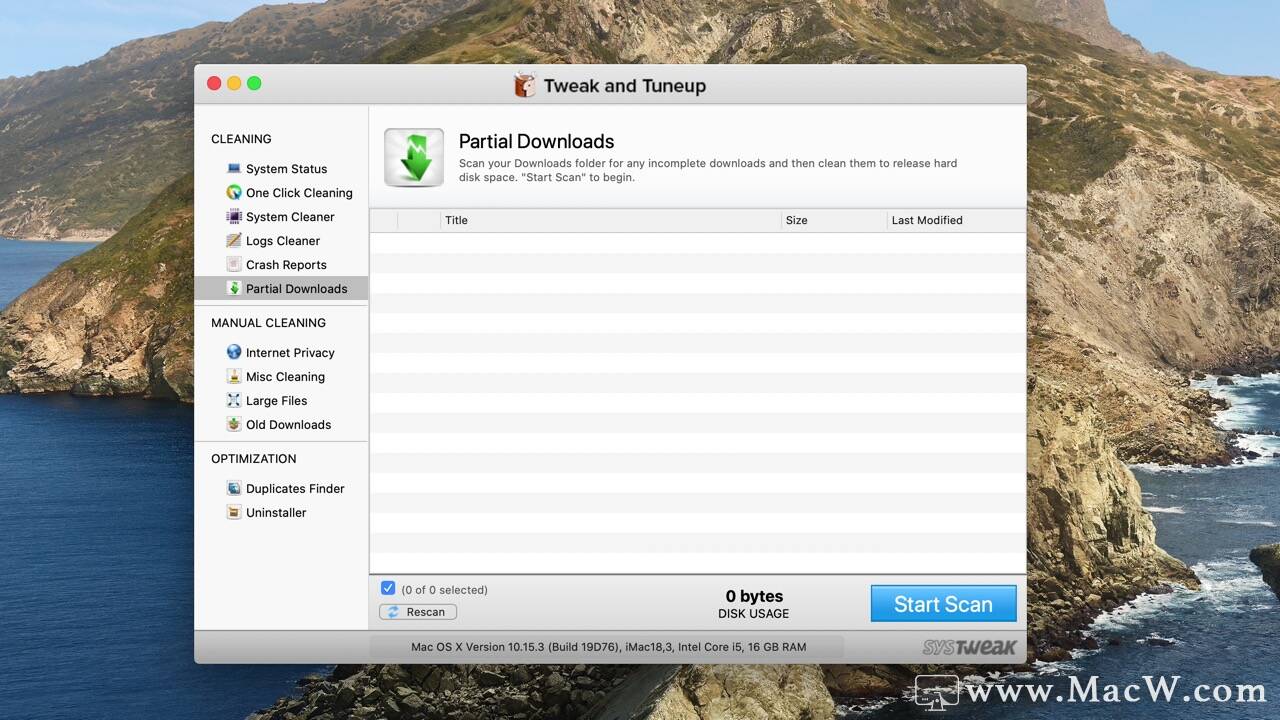Click the DISK USAGE label
The height and width of the screenshot is (720, 1280).
coord(753,614)
